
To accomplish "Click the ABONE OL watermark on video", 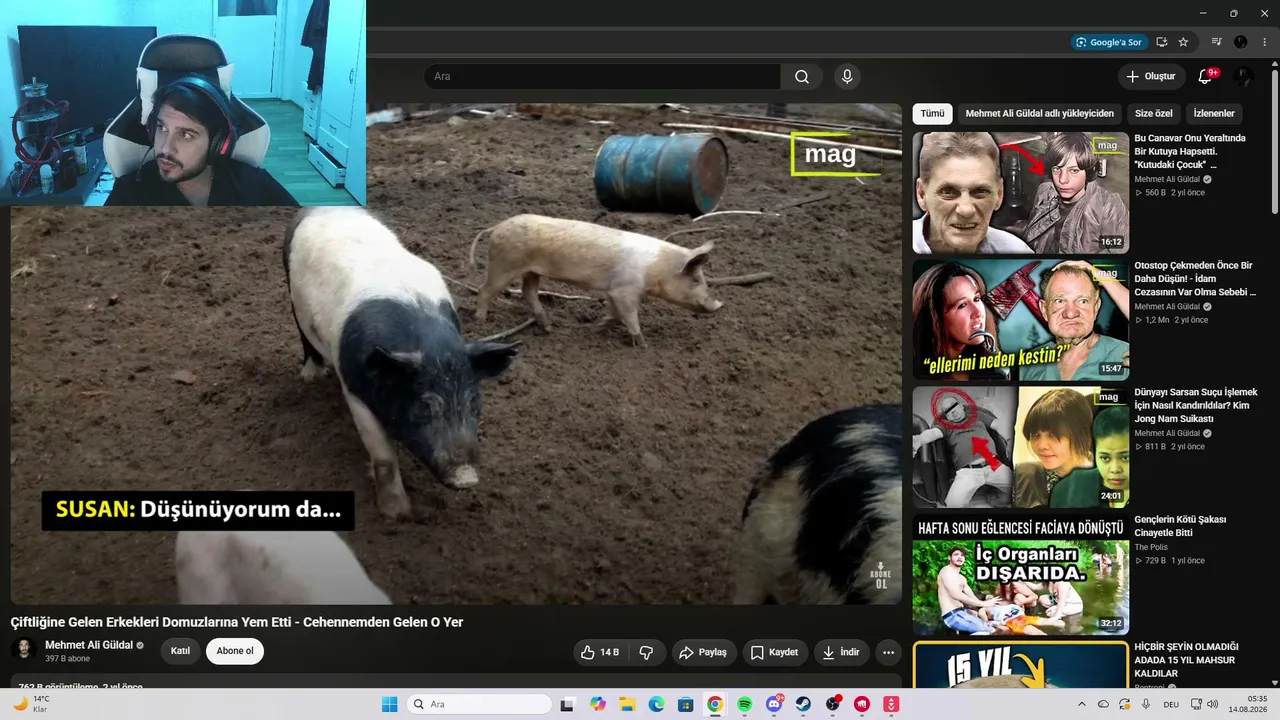I will coord(880,576).
